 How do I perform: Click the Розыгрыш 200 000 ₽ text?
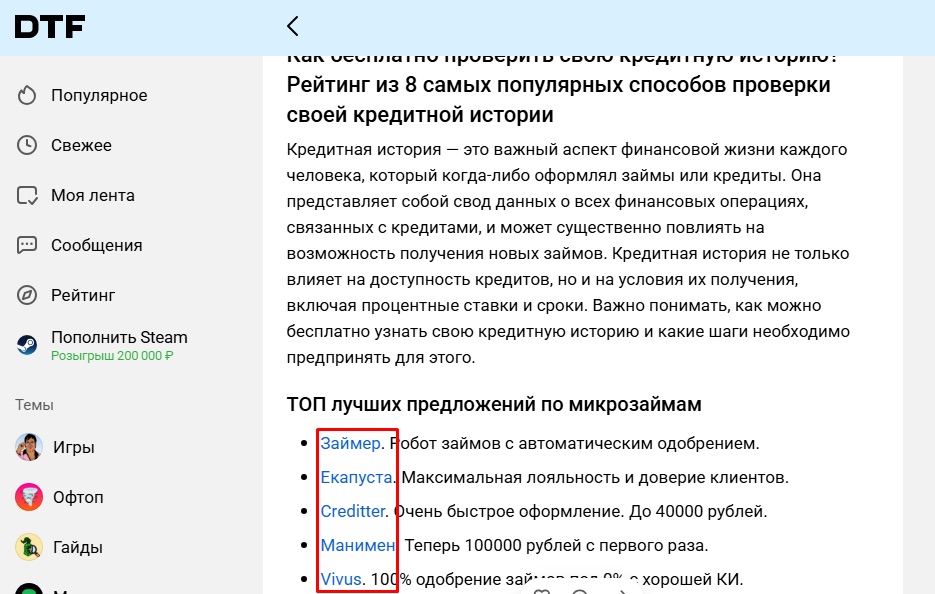click(x=112, y=356)
